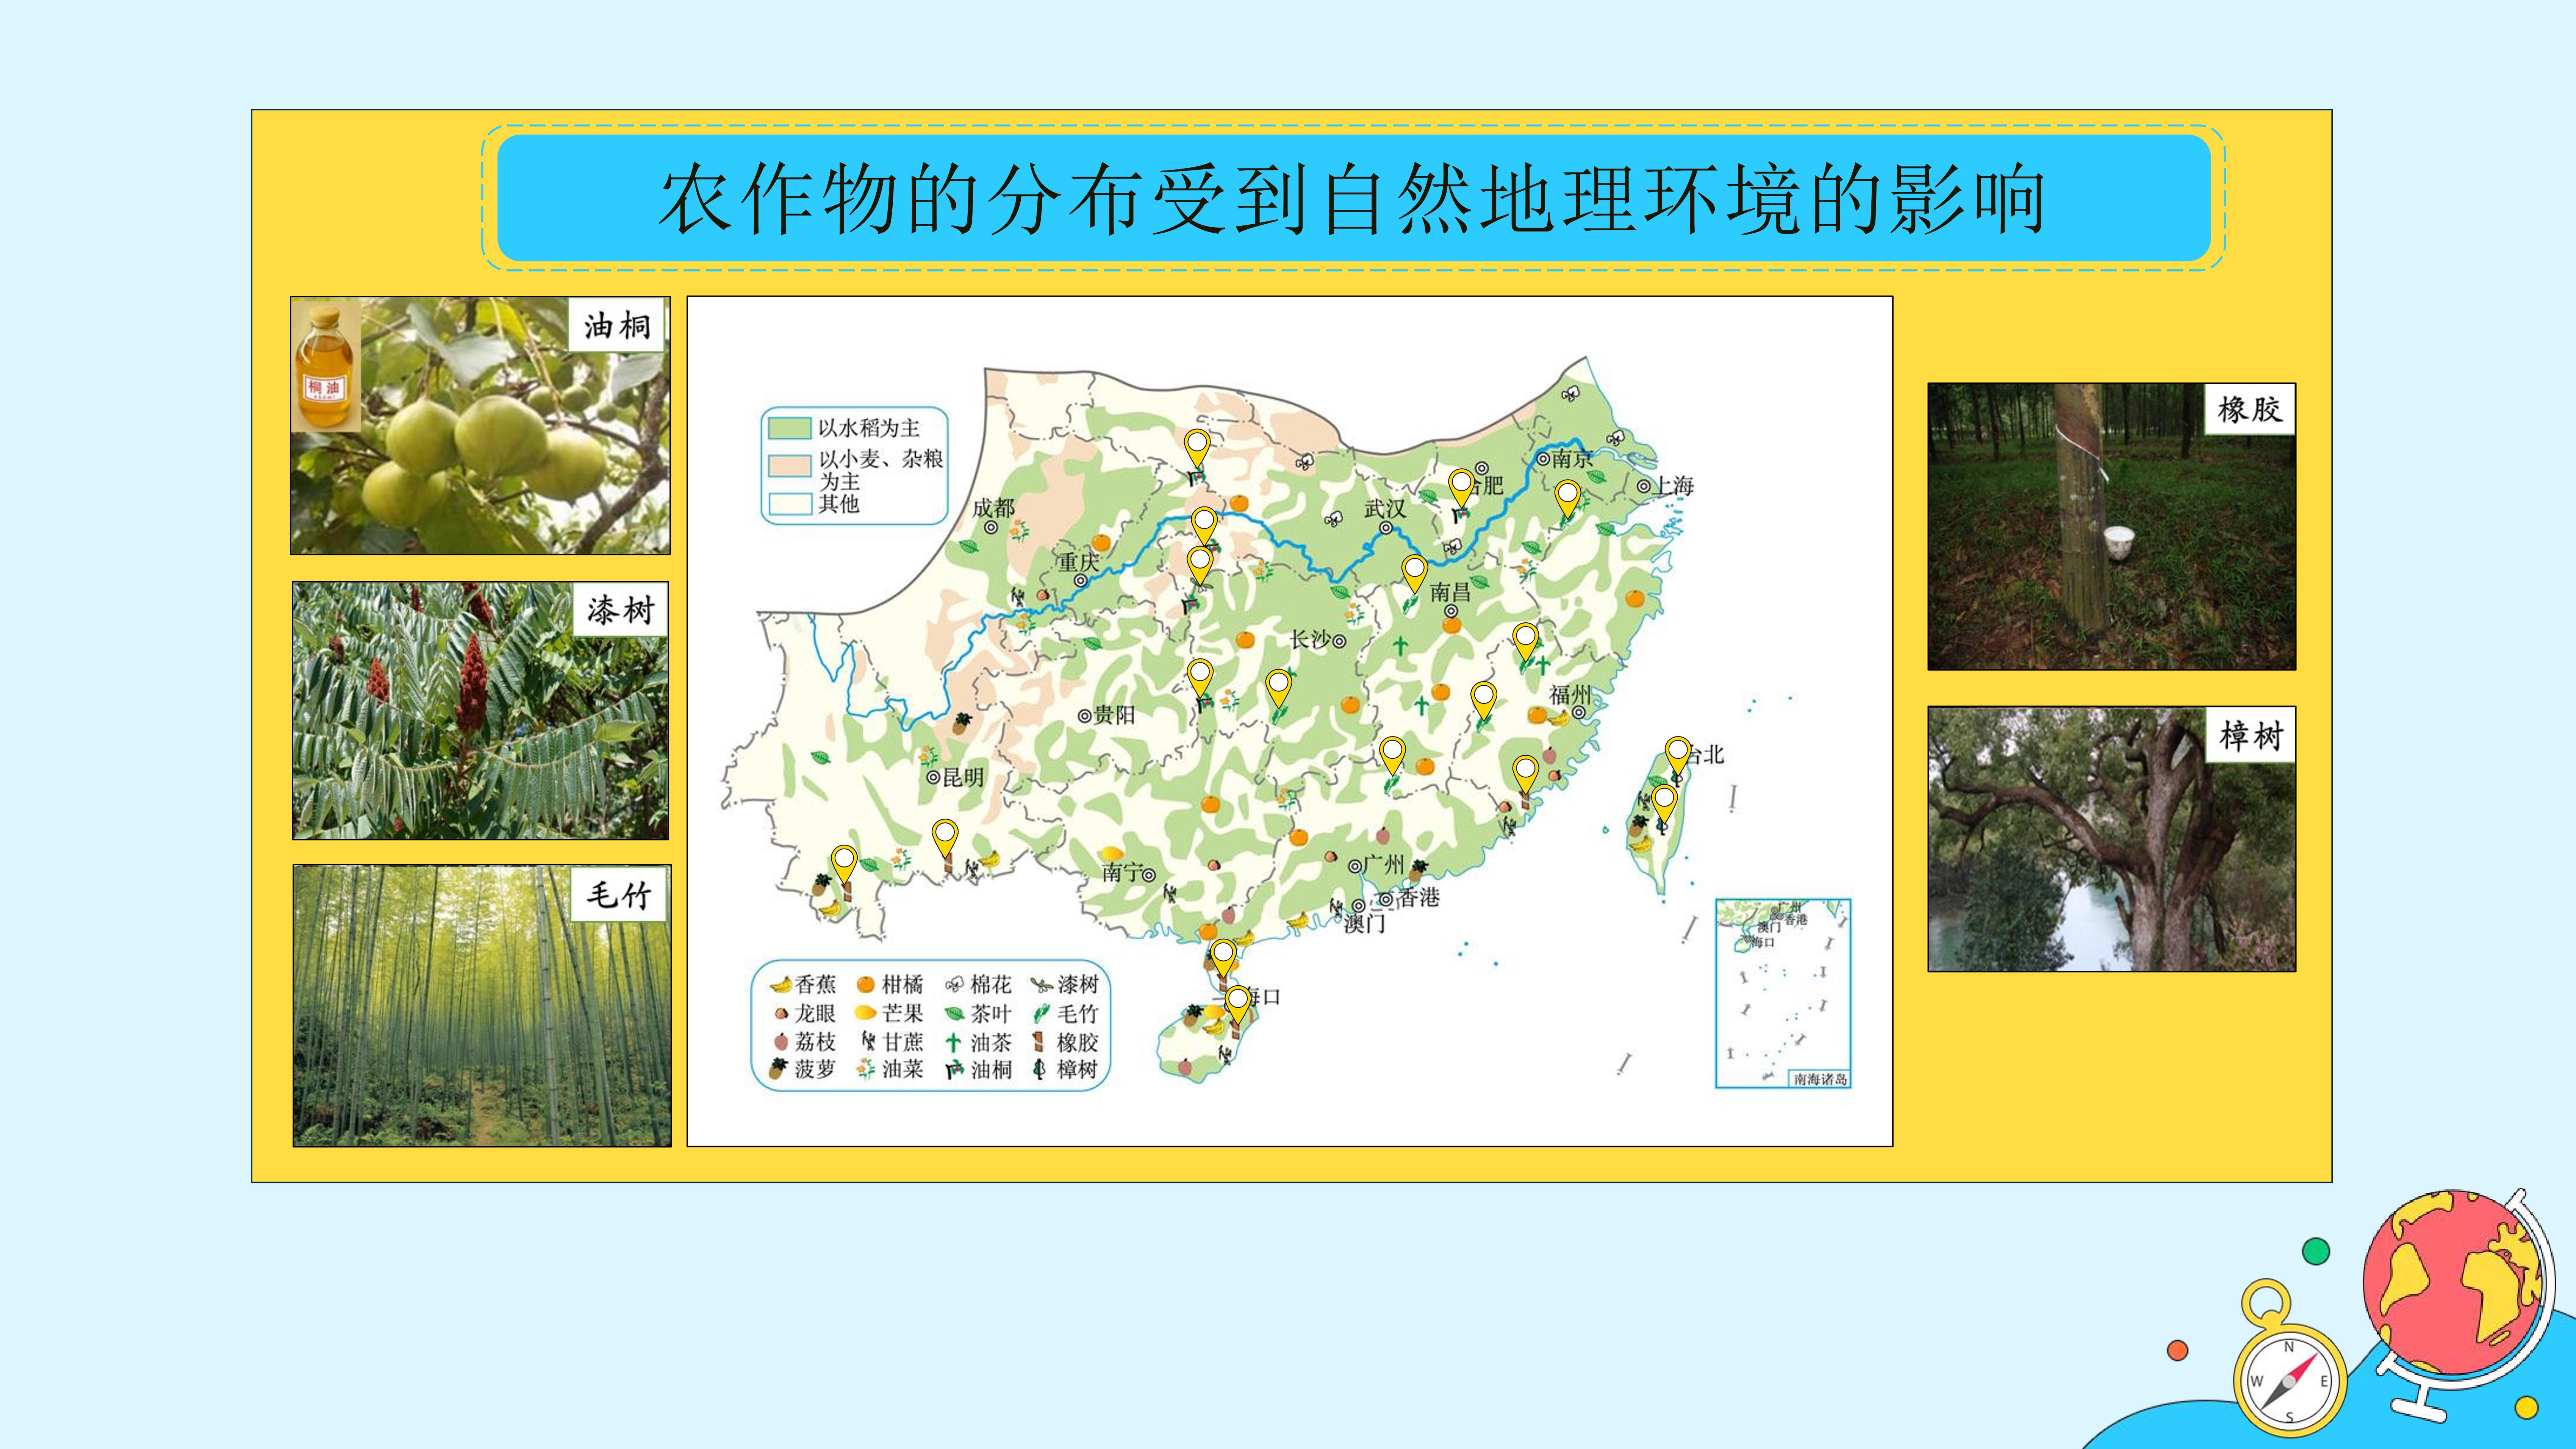Open the 橡胶 rubber tree photo

point(2112,526)
